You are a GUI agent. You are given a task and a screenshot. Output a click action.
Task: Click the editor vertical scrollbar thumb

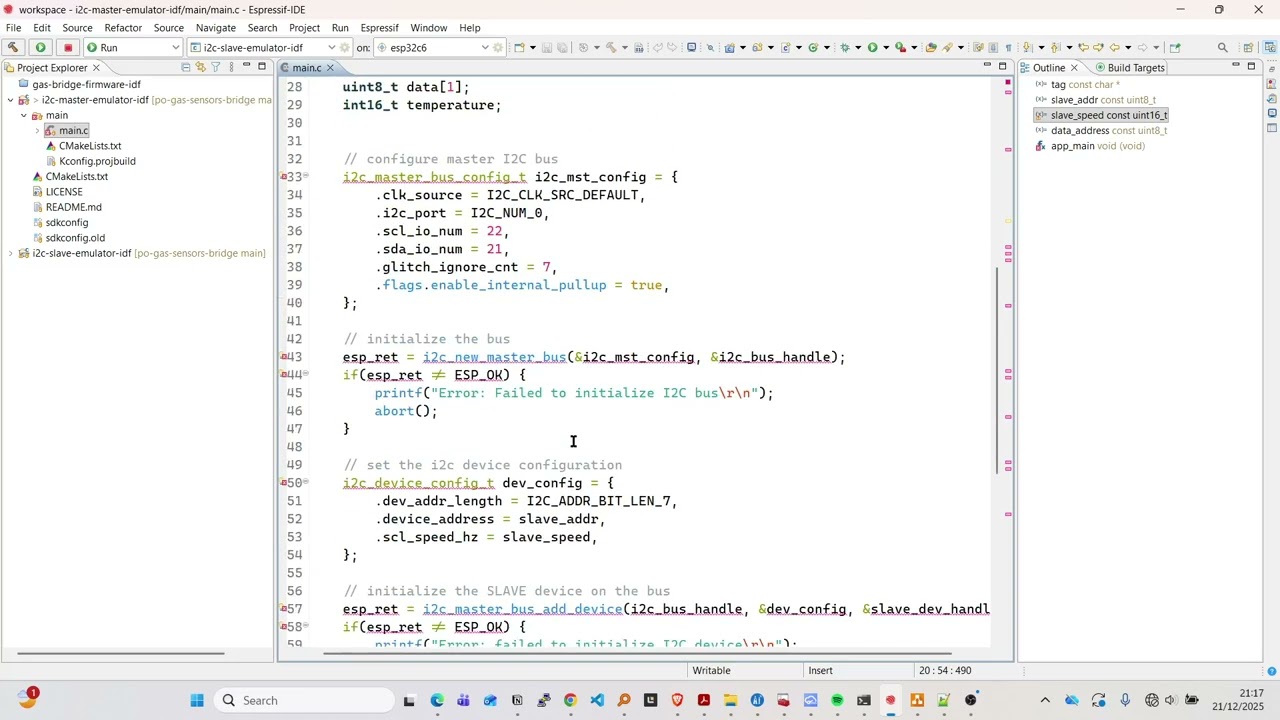[x=997, y=370]
